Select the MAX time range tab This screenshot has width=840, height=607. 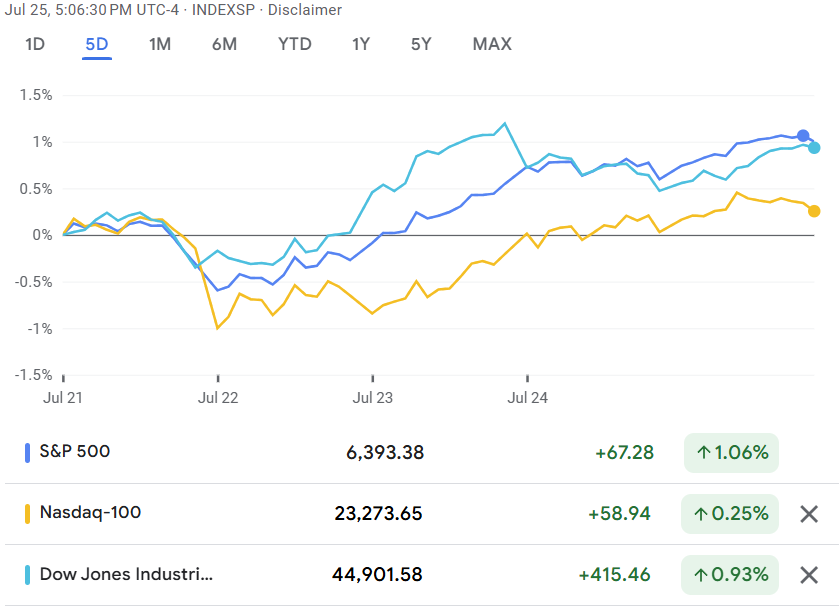pos(492,44)
